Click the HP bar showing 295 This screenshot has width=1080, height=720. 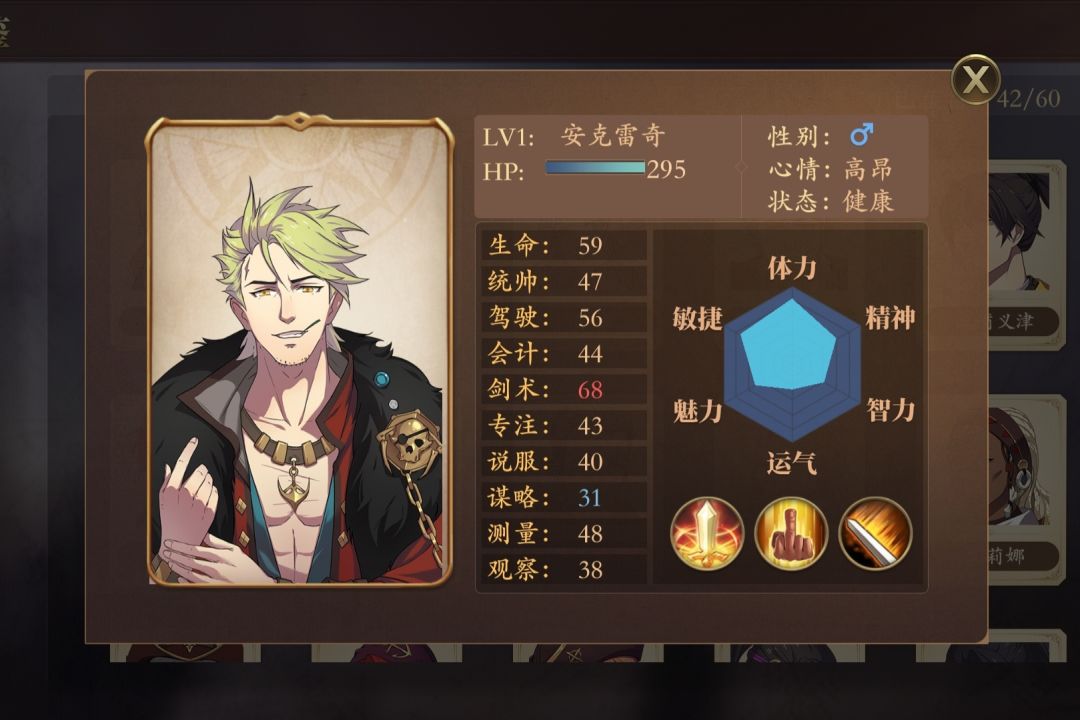coord(595,167)
